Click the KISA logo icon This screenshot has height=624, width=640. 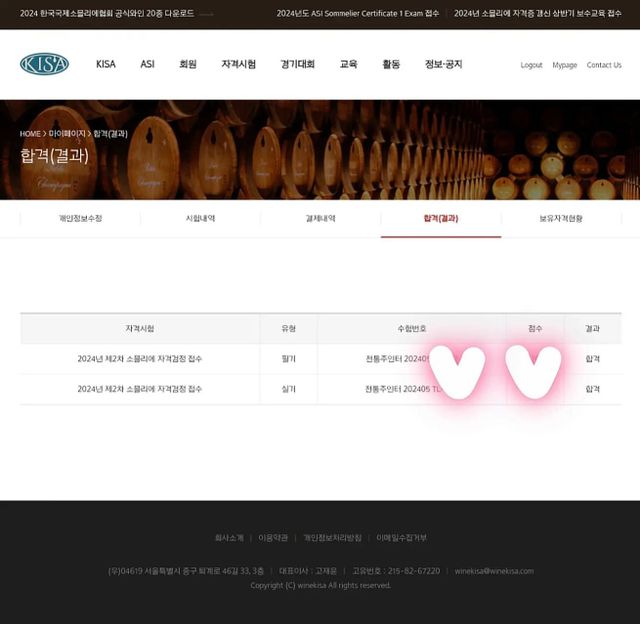click(44, 64)
